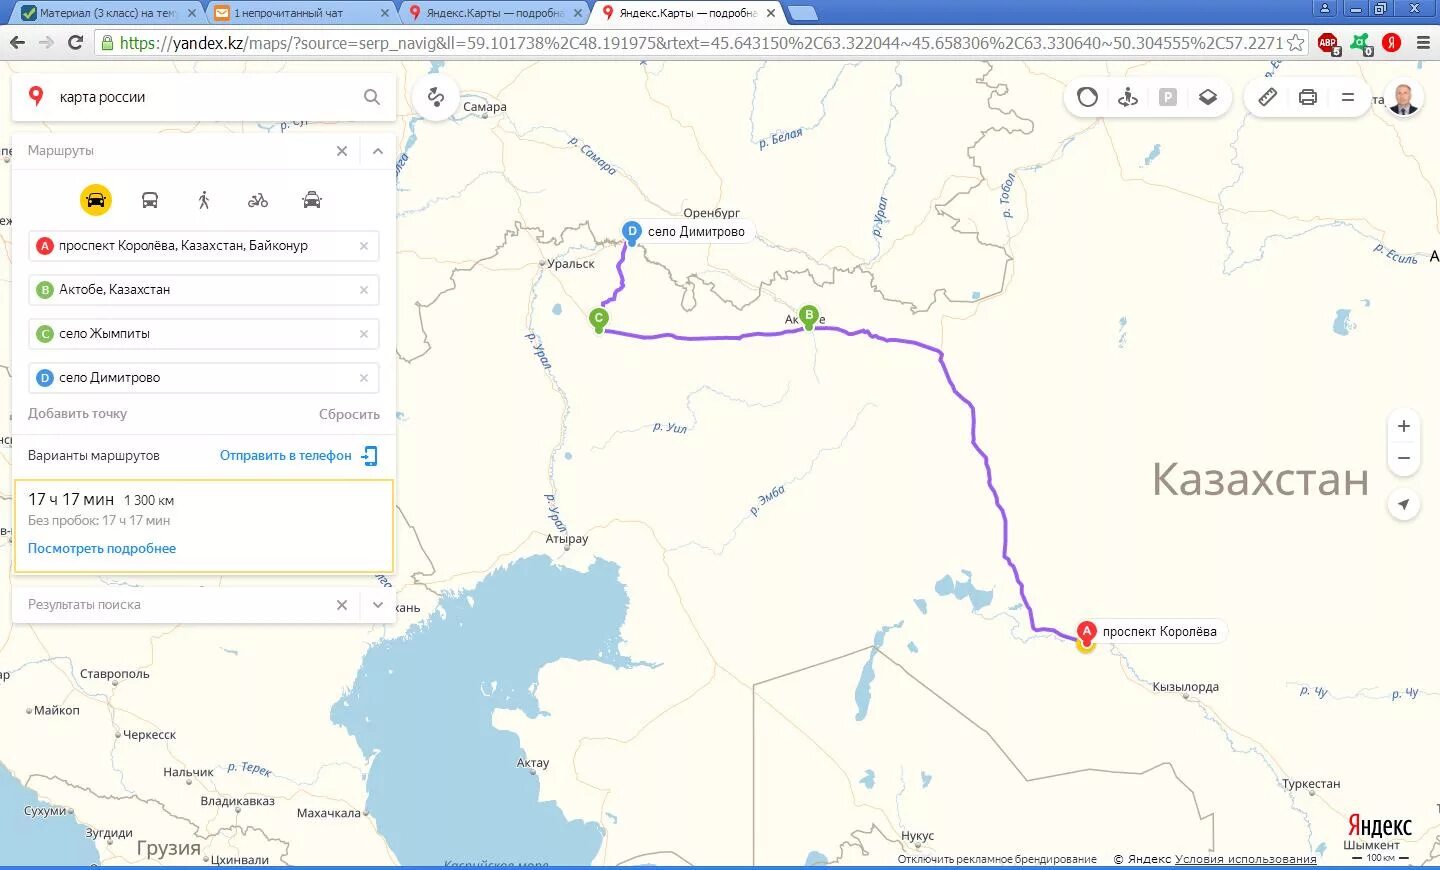Click blue map marker D село Димитрово
The height and width of the screenshot is (870, 1440).
click(631, 233)
